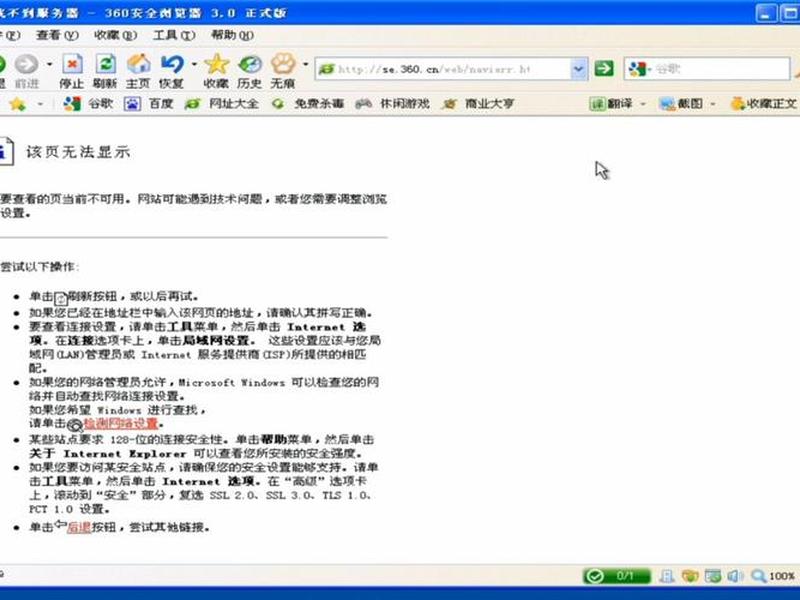
Task: Click the 100% zoom magnifier control
Action: [773, 576]
